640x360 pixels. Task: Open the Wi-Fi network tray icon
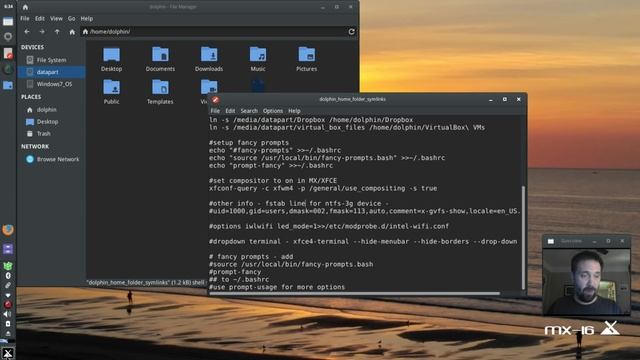point(8,295)
